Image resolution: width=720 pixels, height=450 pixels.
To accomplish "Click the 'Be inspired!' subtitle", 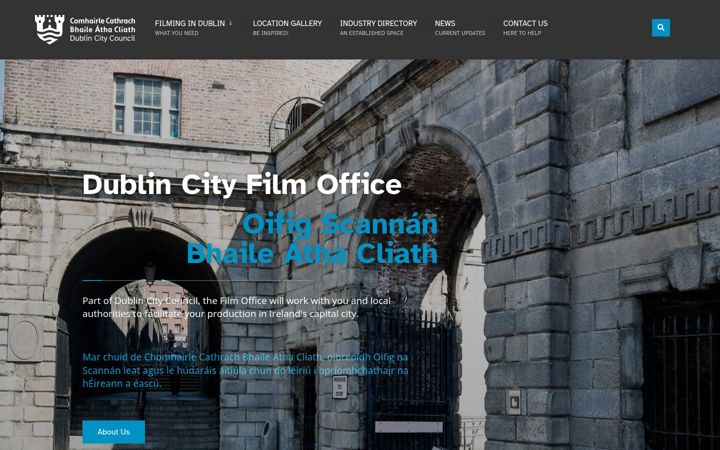I will [270, 33].
